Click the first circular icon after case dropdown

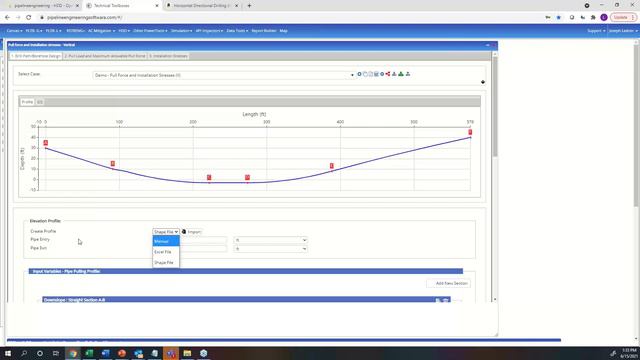pyautogui.click(x=359, y=74)
